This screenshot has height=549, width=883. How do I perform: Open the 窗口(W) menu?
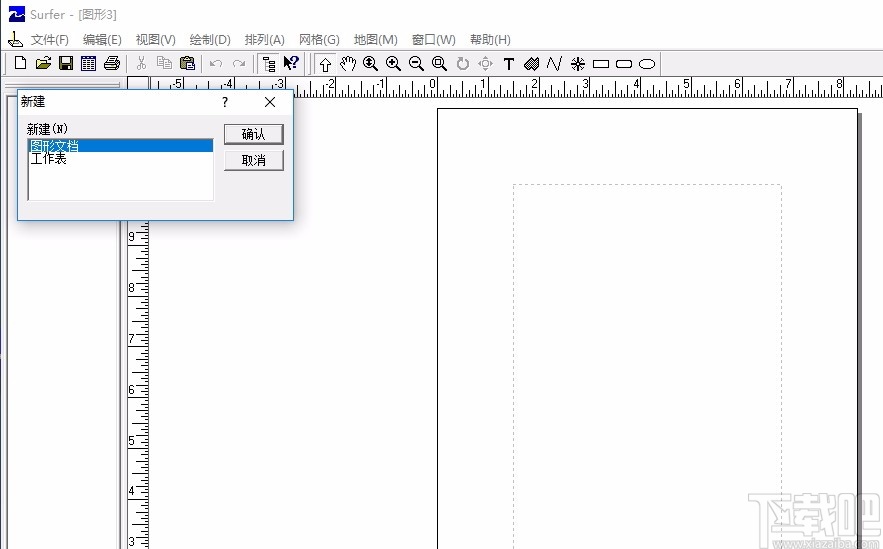click(434, 39)
